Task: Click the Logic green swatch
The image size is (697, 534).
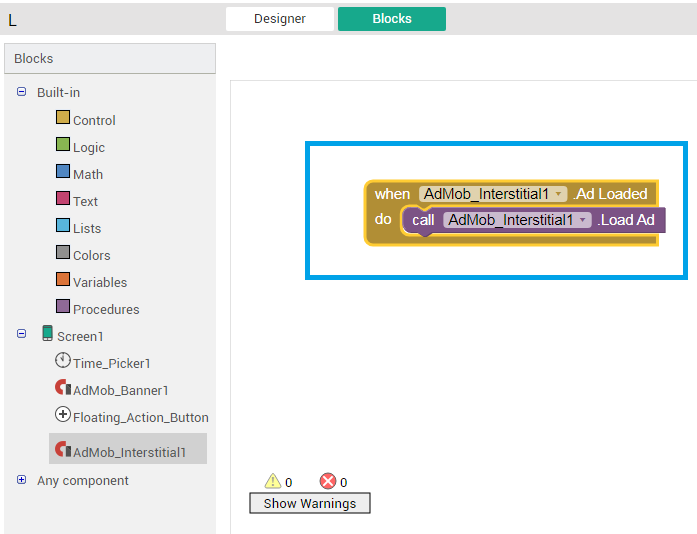Action: [63, 145]
